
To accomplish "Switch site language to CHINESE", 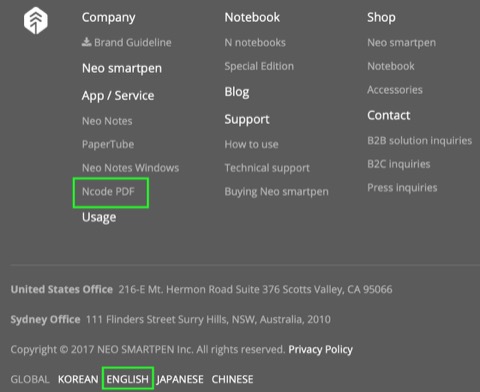I will click(x=232, y=379).
